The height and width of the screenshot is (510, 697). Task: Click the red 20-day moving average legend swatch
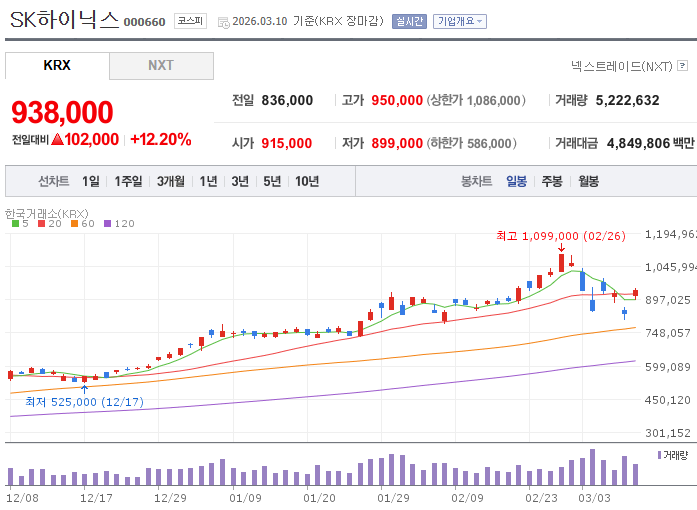click(x=42, y=224)
